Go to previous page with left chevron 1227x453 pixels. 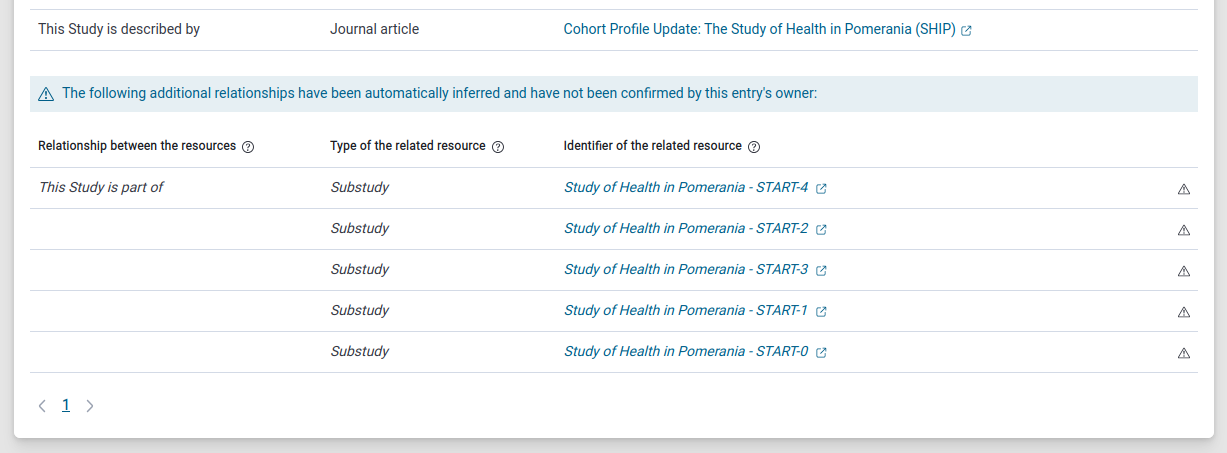tap(42, 406)
